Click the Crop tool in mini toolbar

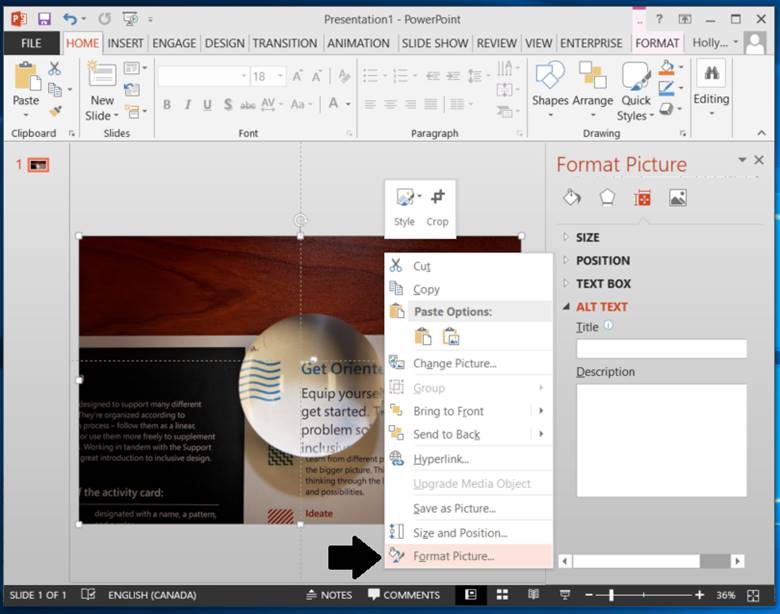(437, 207)
